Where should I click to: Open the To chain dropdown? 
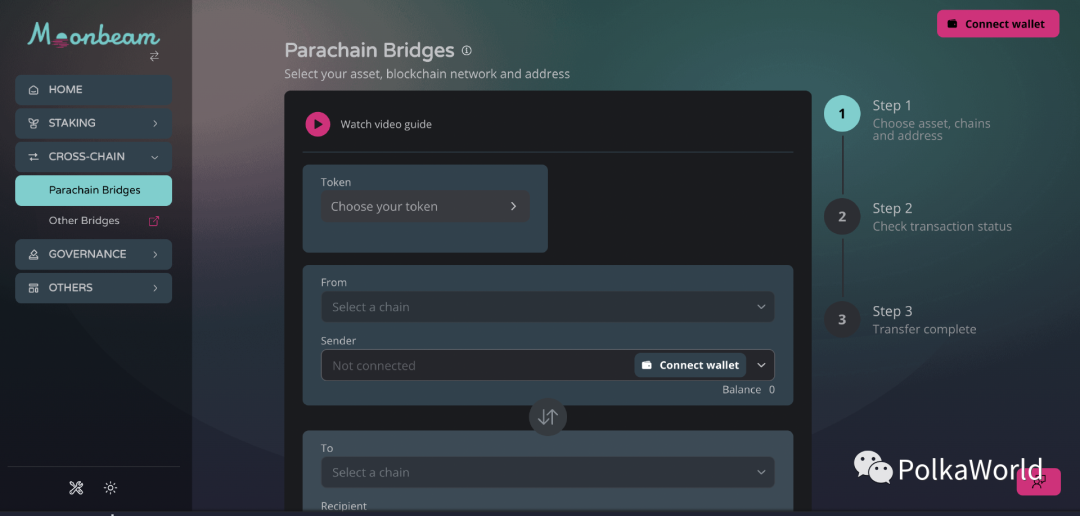point(547,472)
